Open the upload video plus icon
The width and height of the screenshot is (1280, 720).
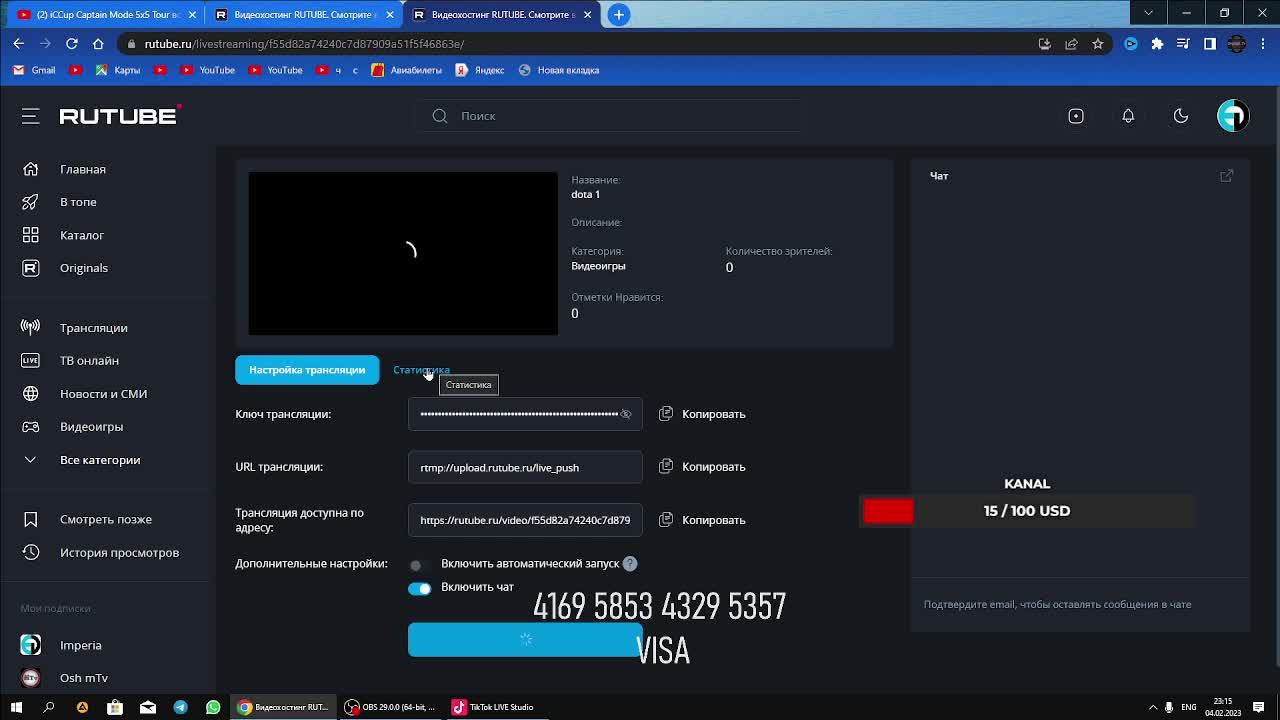tap(1076, 116)
